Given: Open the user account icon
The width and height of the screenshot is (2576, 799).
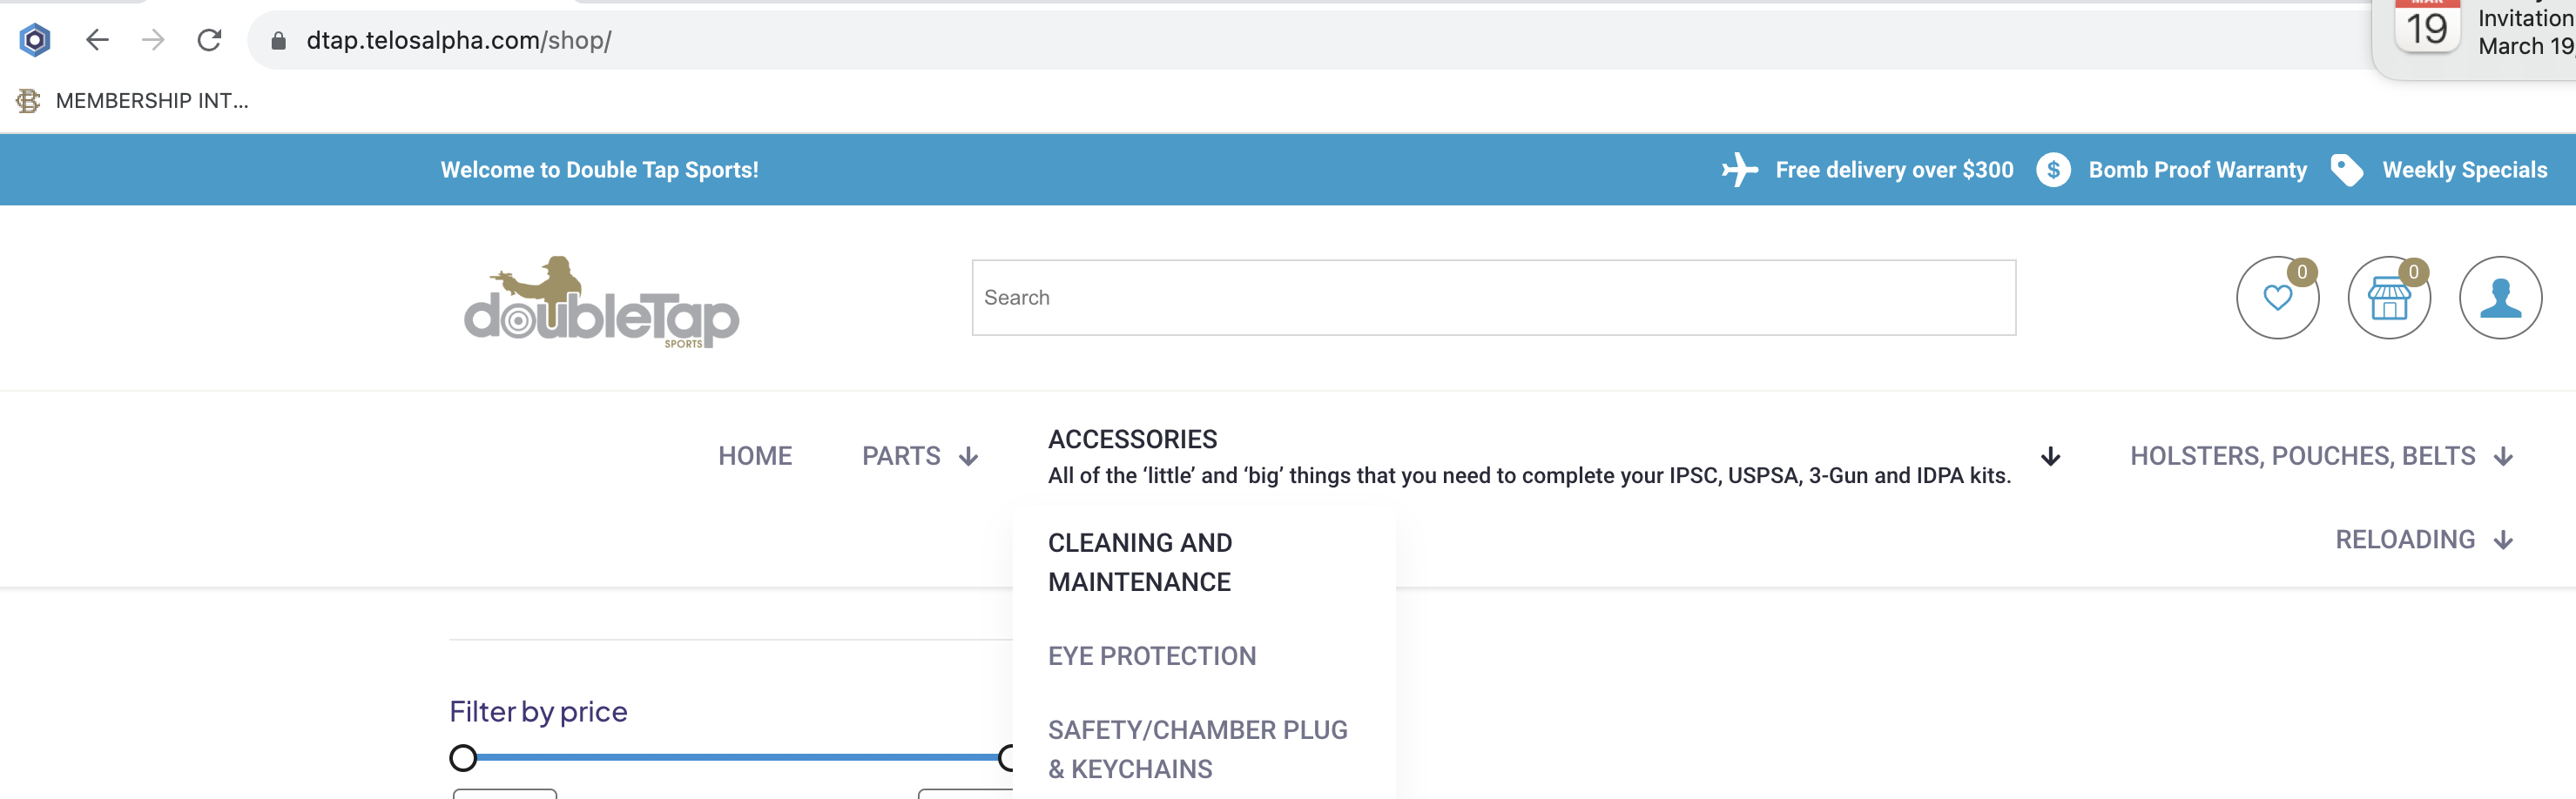Looking at the screenshot, I should coord(2500,297).
